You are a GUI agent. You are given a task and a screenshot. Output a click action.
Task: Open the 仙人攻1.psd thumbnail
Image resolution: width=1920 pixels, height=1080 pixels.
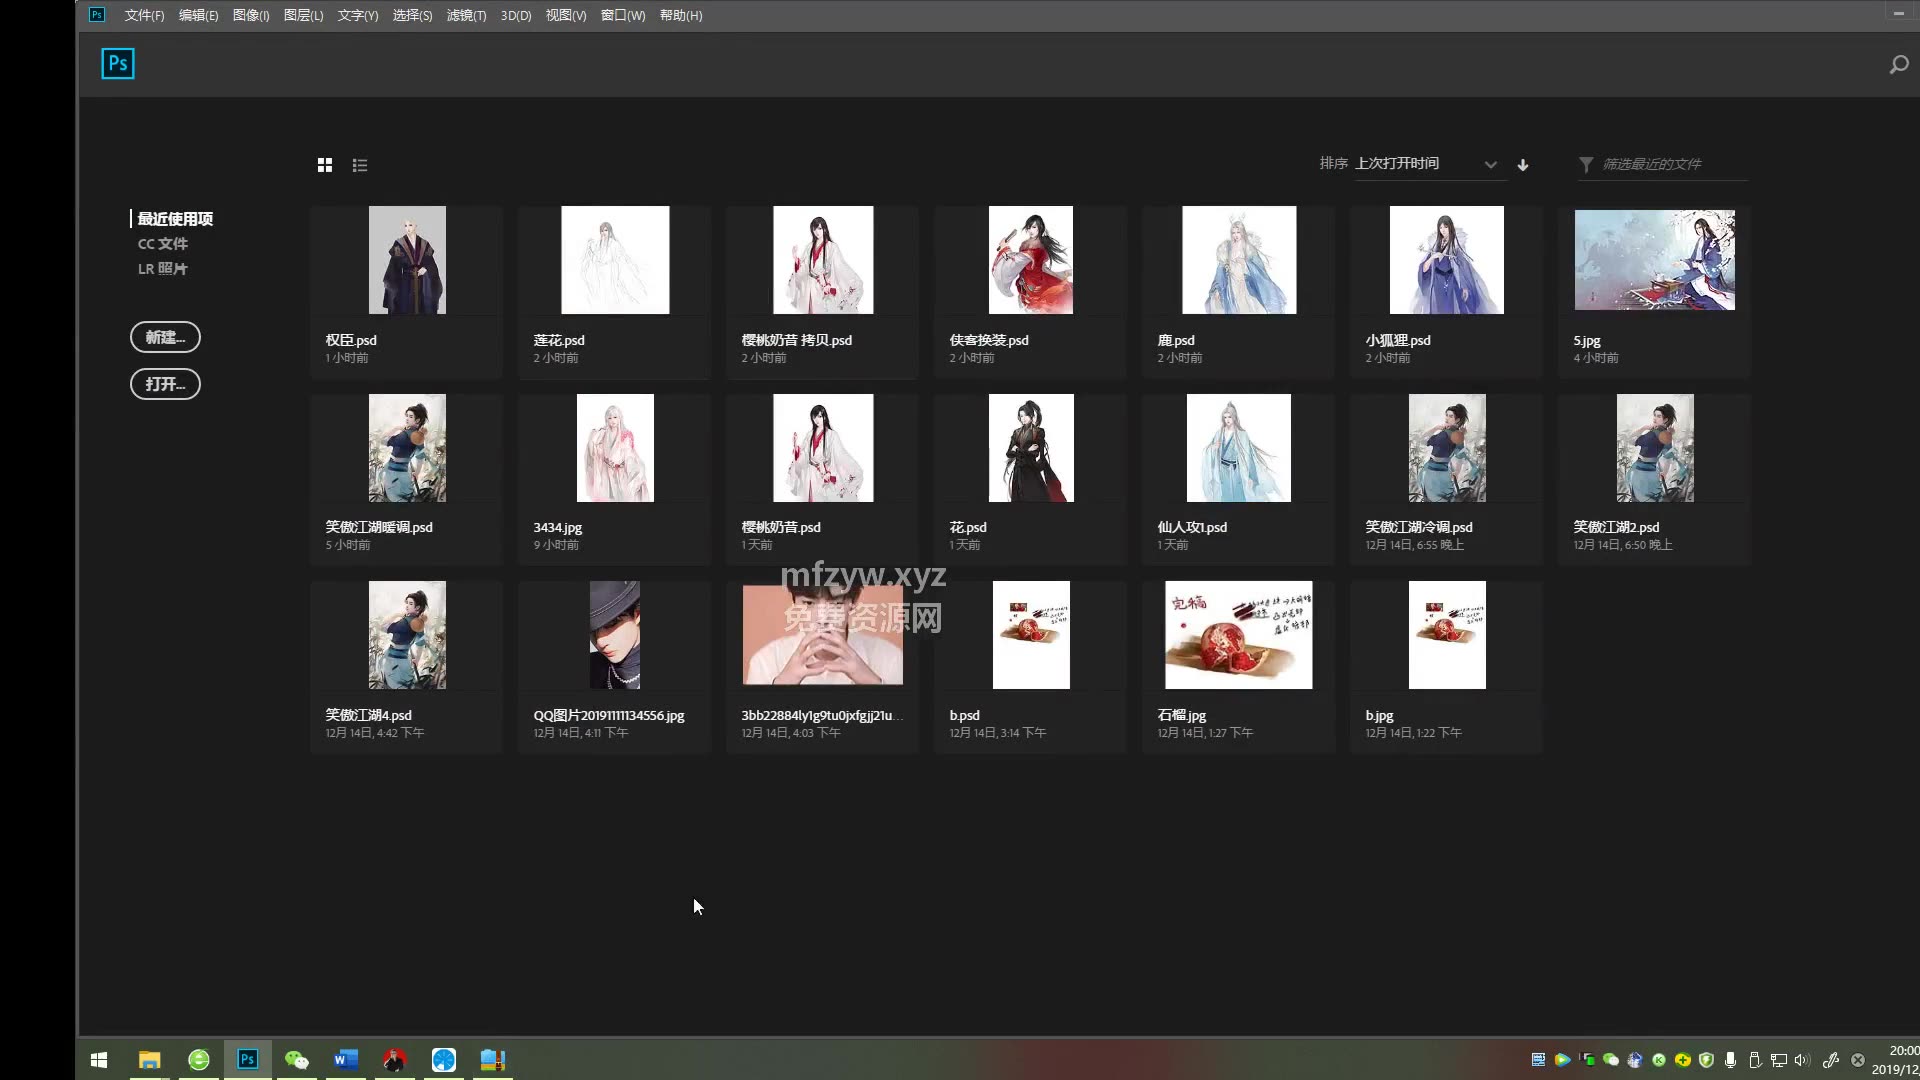(1239, 447)
